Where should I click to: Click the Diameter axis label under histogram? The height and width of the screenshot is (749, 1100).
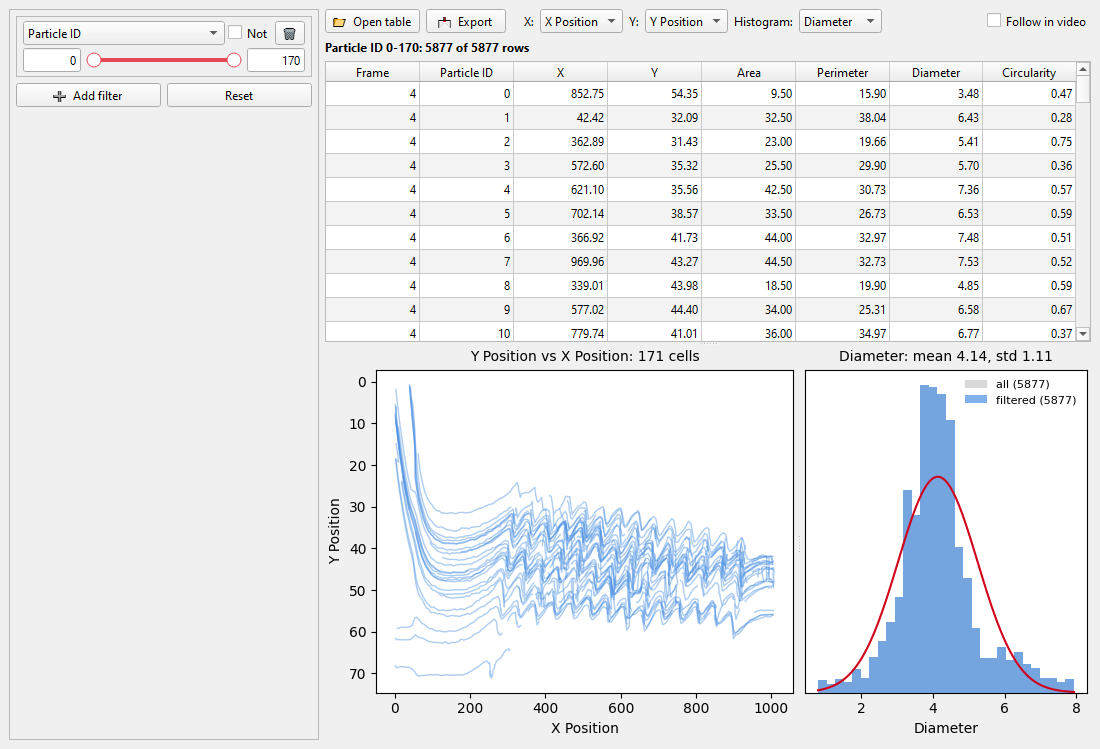tap(946, 728)
